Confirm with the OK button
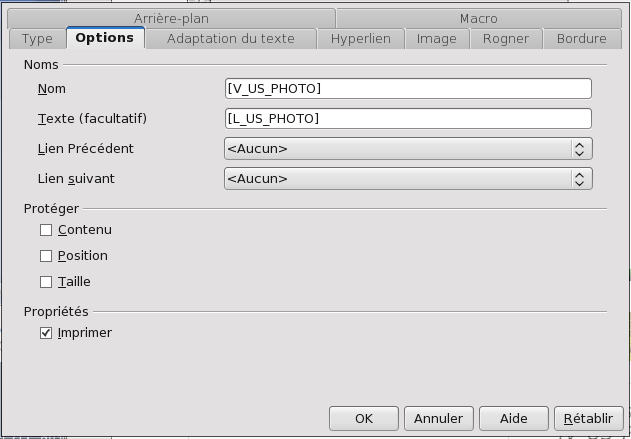631x439 pixels. click(364, 418)
